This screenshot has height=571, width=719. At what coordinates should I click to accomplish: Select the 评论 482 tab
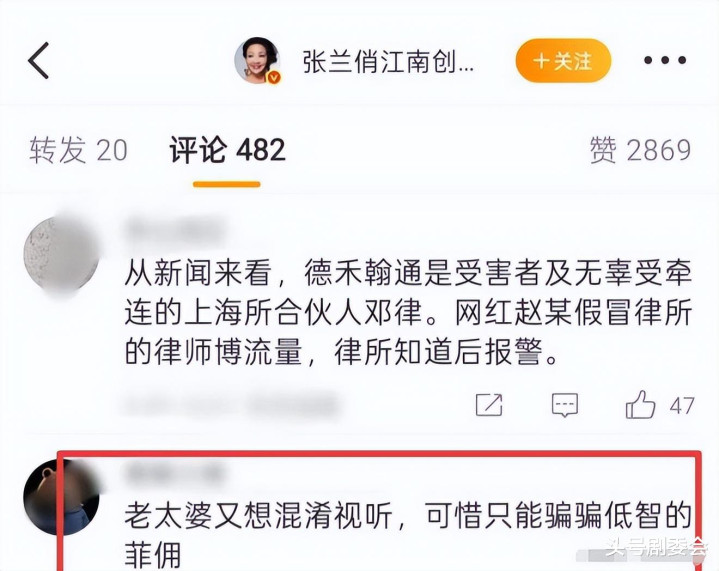(x=227, y=150)
